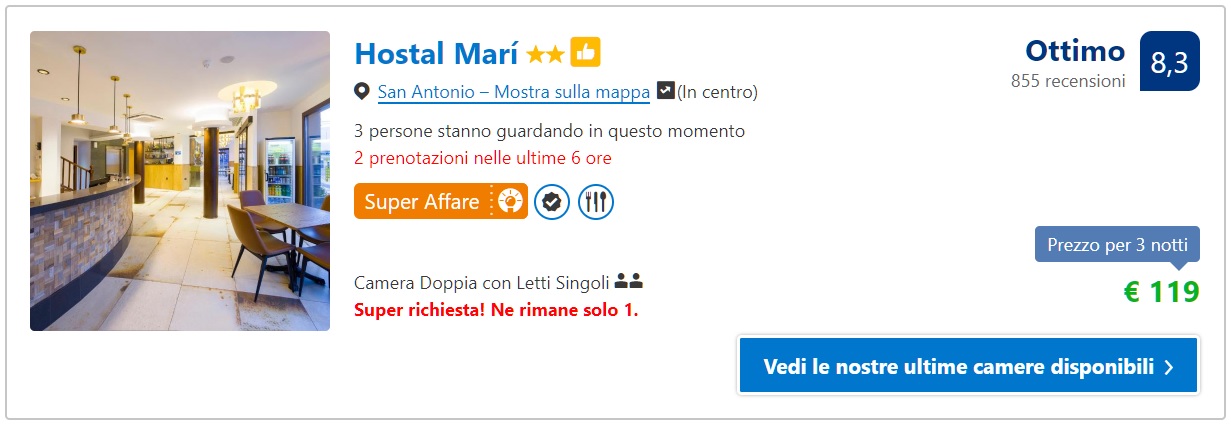Click the 855 recensioni text
Viewport: 1231px width, 427px height.
pos(1068,81)
